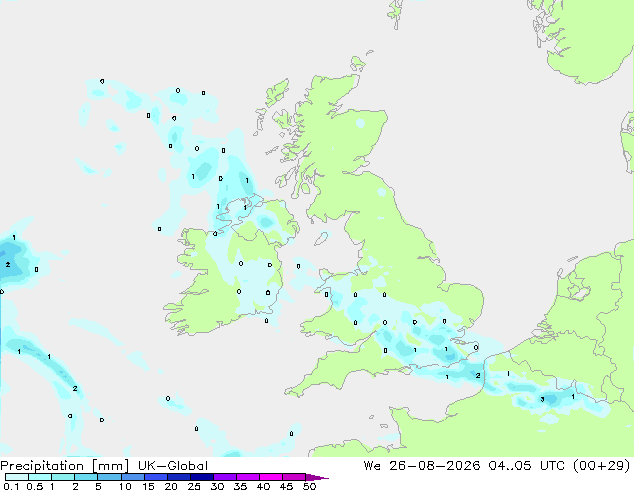The height and width of the screenshot is (490, 634).
Task: Click the '0.1' legend scale label
Action: 11,486
